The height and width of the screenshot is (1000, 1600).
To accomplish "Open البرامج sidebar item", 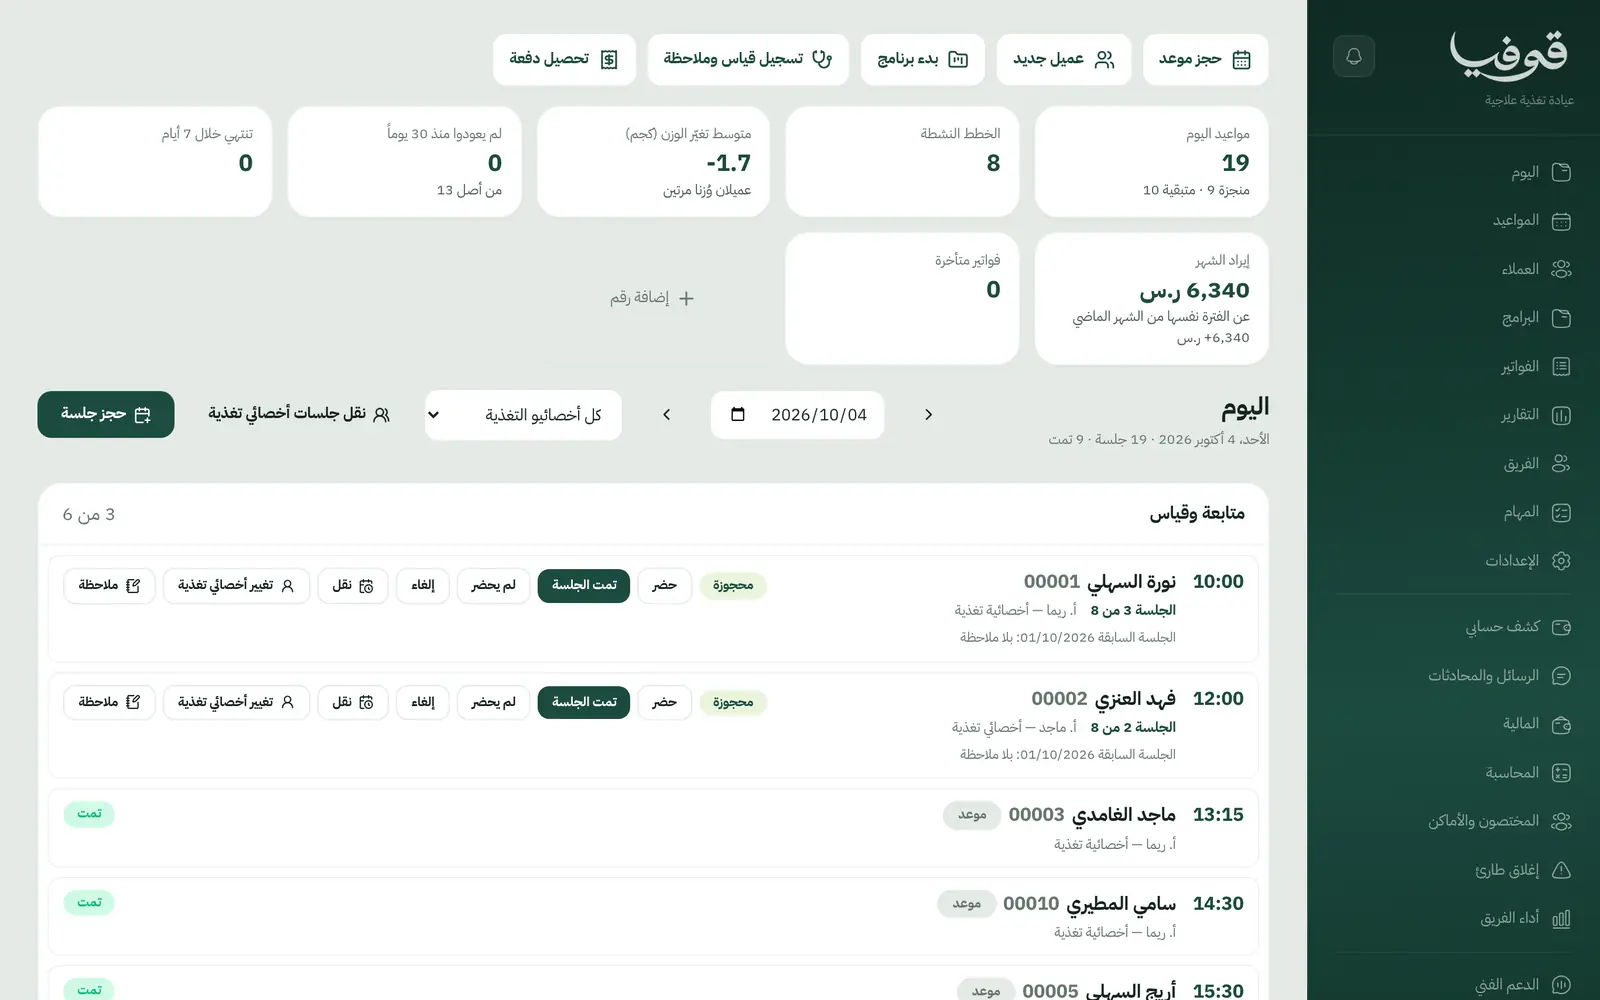I will pos(1453,318).
